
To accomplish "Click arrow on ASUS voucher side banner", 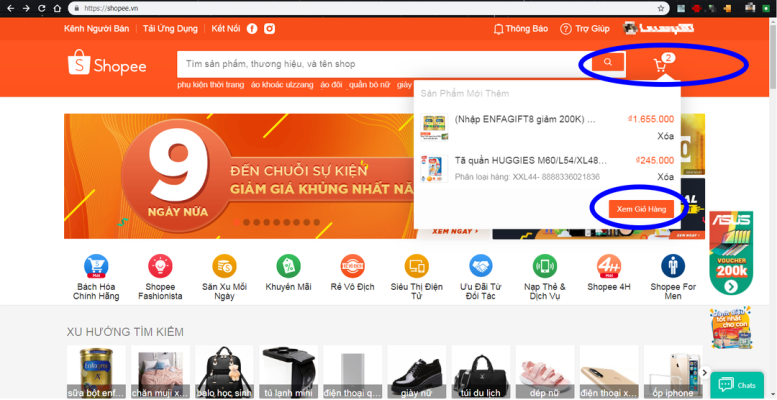I will 730,286.
